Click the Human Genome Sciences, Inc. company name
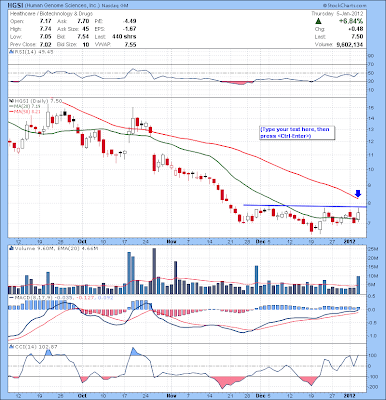Image resolution: width=386 pixels, height=400 pixels. [63, 6]
